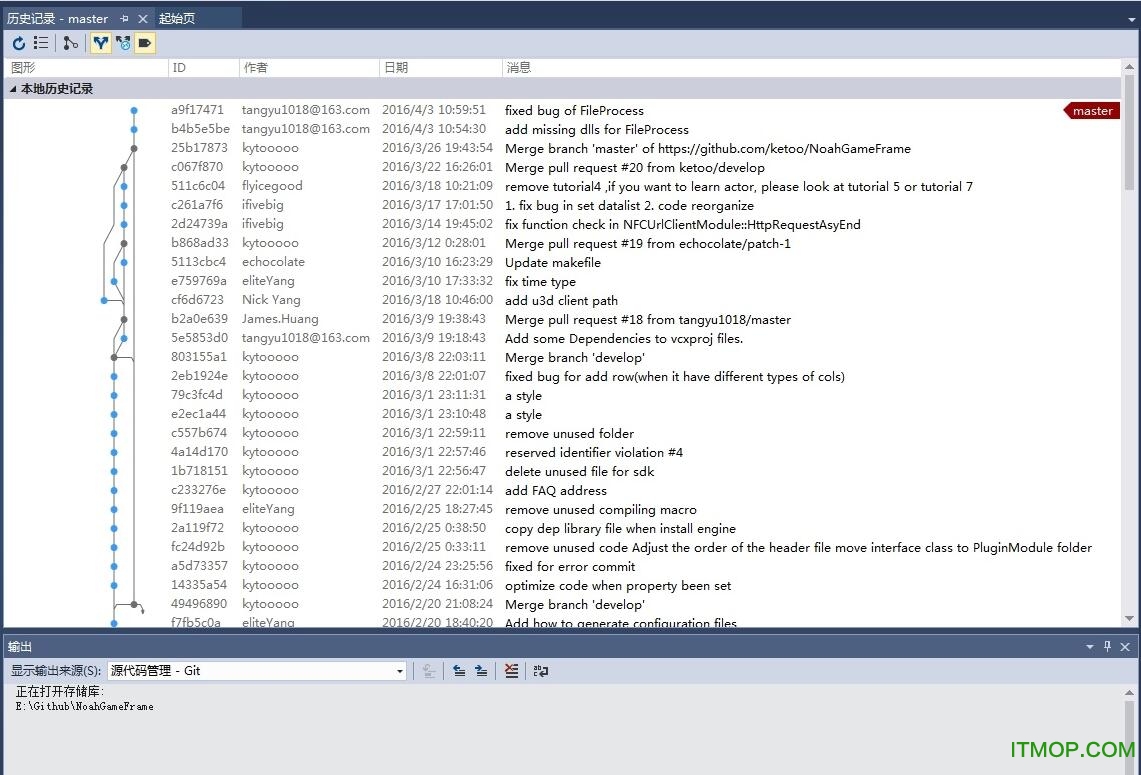The height and width of the screenshot is (775, 1141).
Task: Select 'optimize code when property been set' commit
Action: (562, 585)
